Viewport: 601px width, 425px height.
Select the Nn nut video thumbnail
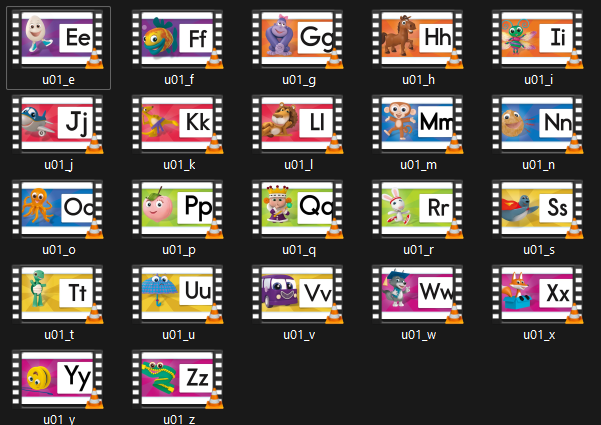(537, 124)
